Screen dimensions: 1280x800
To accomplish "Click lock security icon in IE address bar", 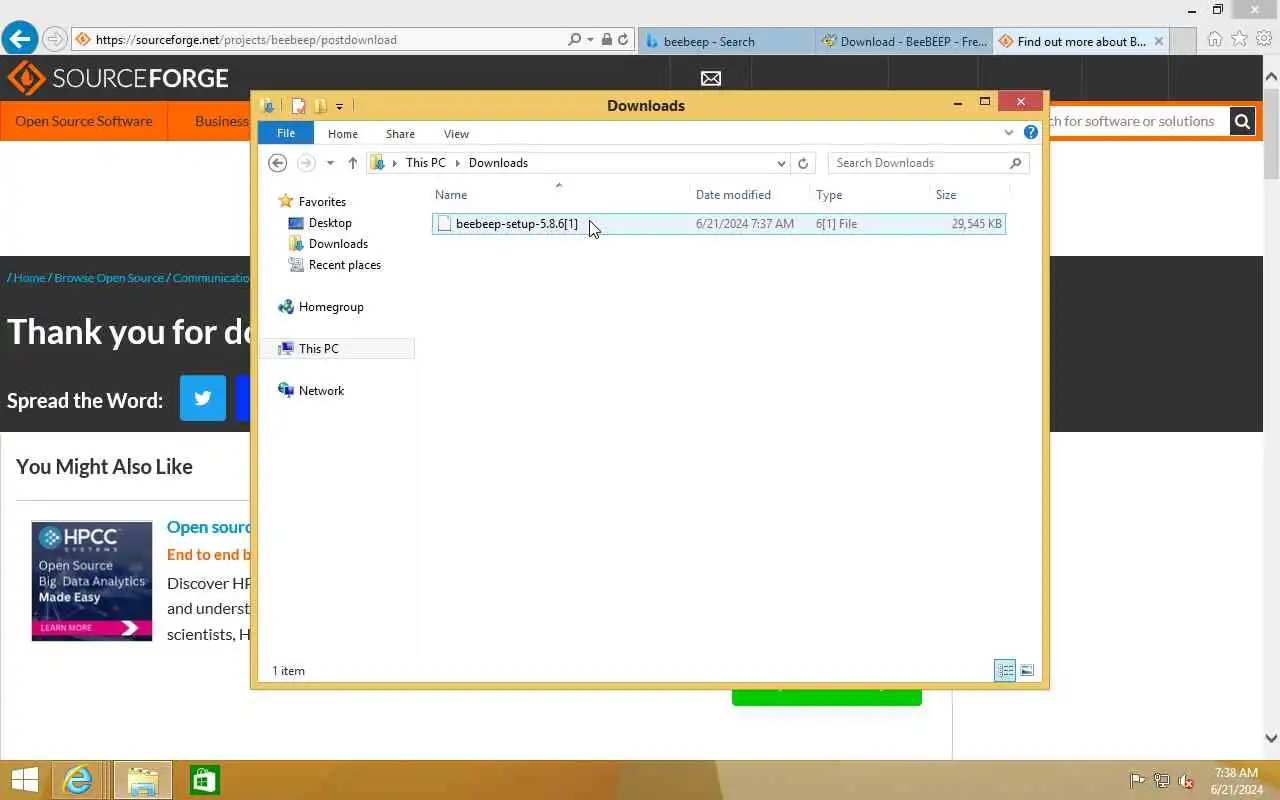I will 606,40.
